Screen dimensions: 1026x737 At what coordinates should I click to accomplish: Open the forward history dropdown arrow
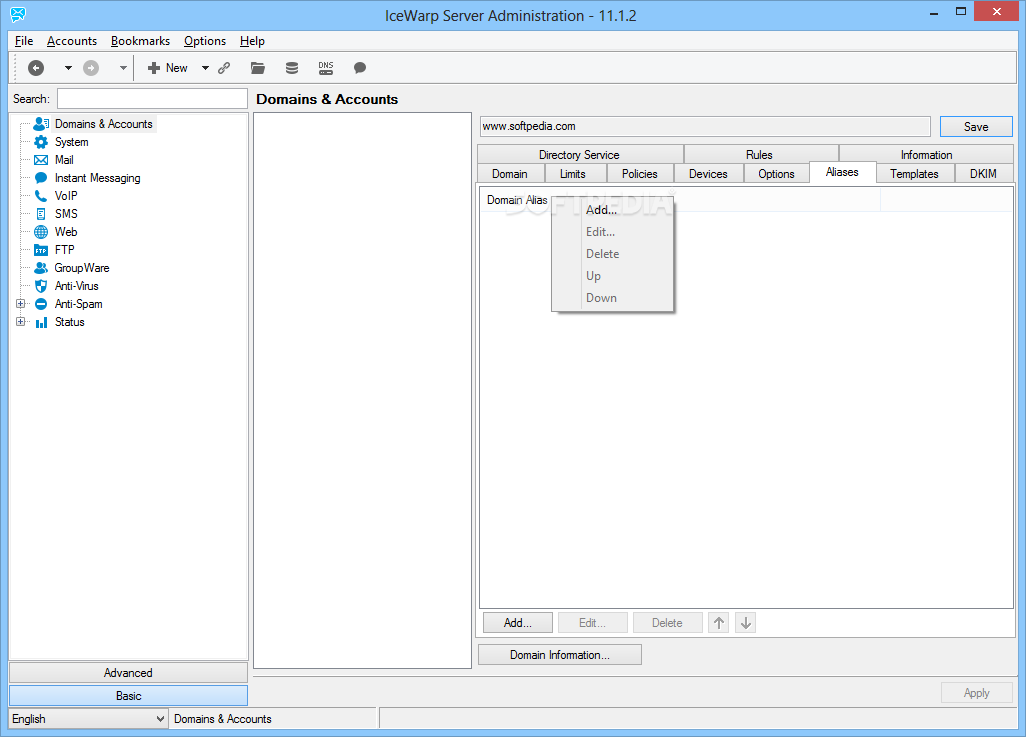[123, 67]
